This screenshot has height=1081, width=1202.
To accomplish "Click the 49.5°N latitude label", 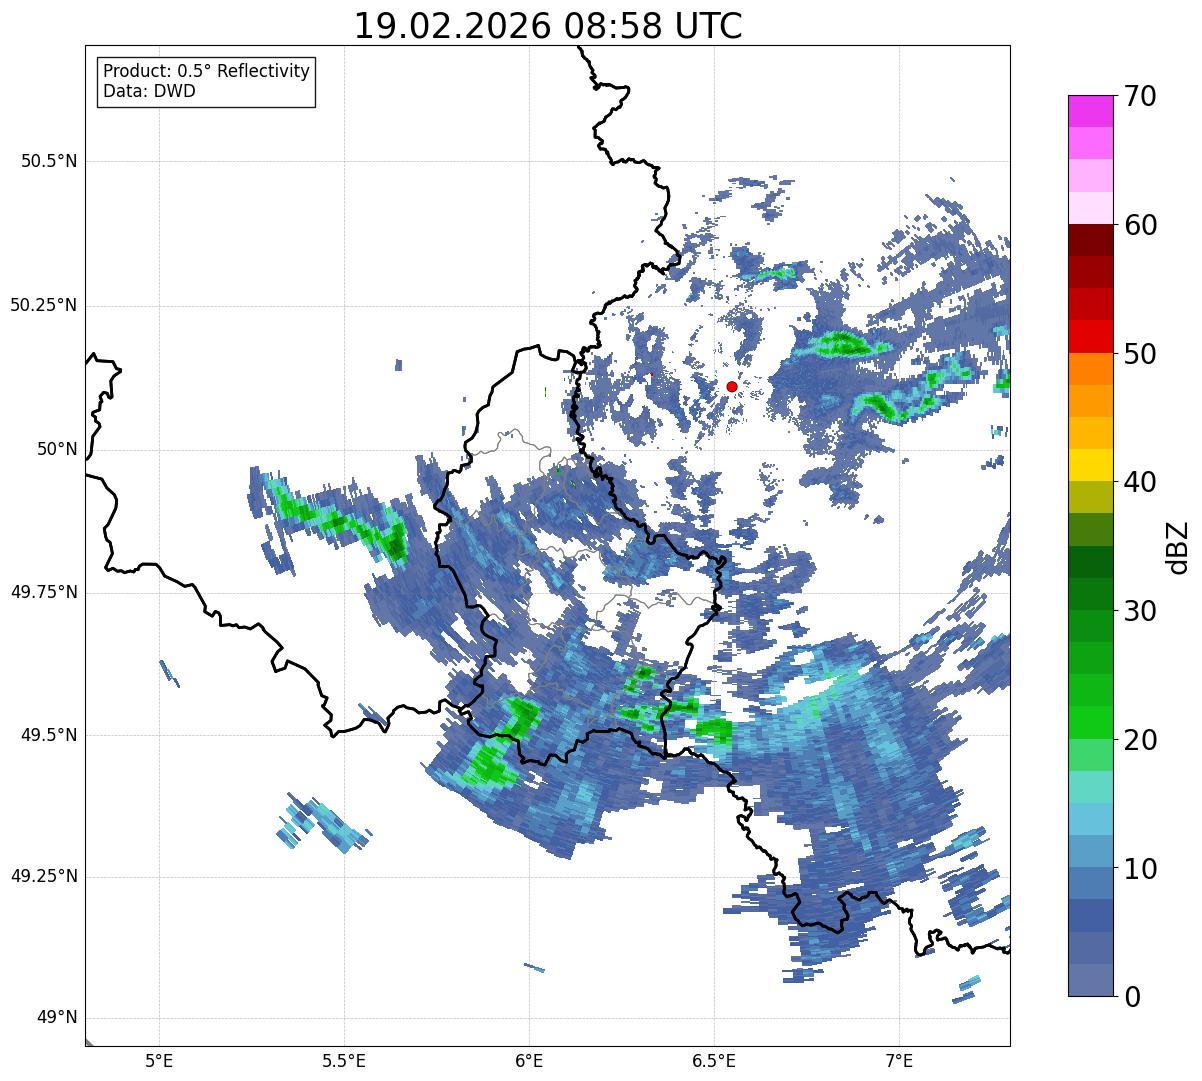I will point(49,735).
